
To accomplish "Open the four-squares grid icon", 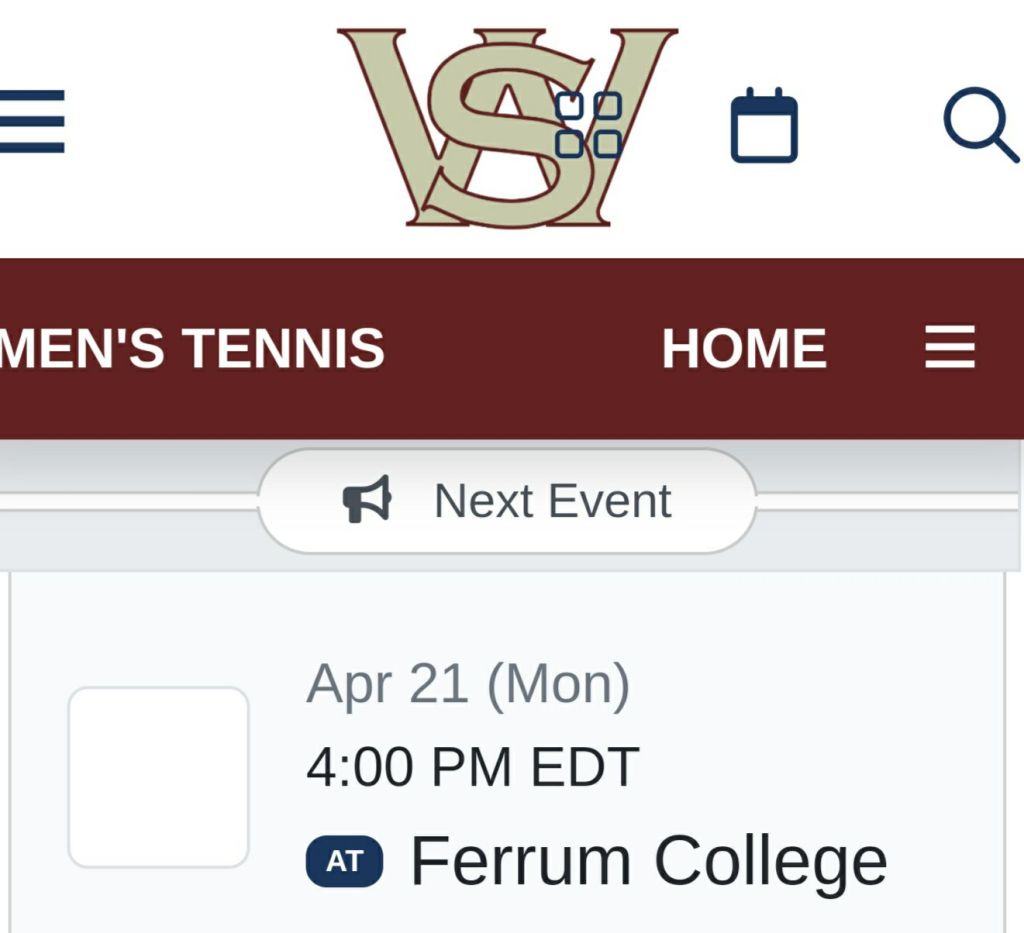I will pyautogui.click(x=588, y=125).
